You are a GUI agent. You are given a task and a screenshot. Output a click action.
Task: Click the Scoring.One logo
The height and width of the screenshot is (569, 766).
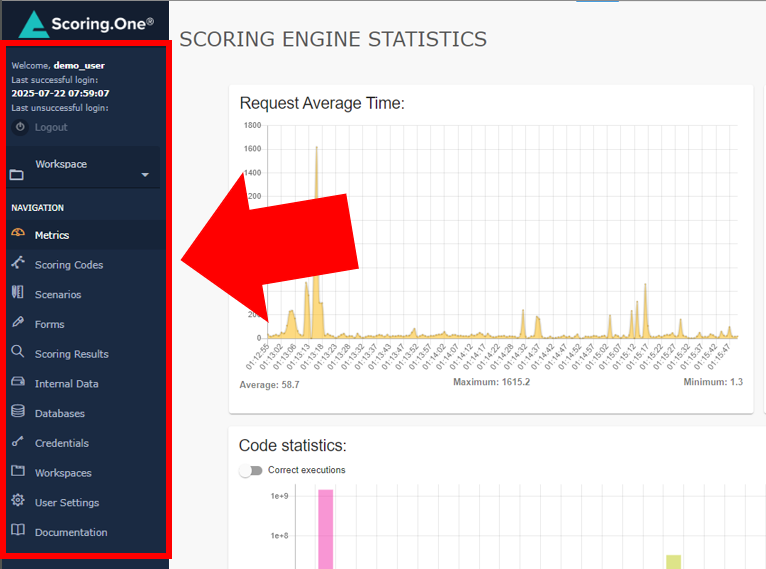click(85, 23)
